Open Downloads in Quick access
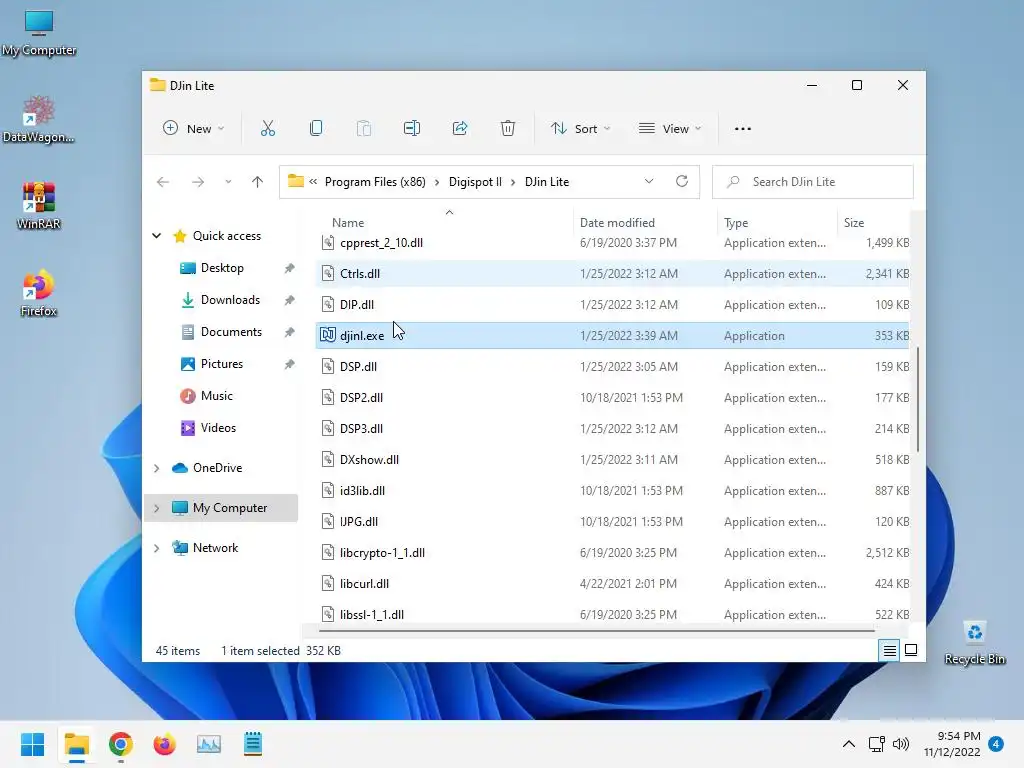 230,300
